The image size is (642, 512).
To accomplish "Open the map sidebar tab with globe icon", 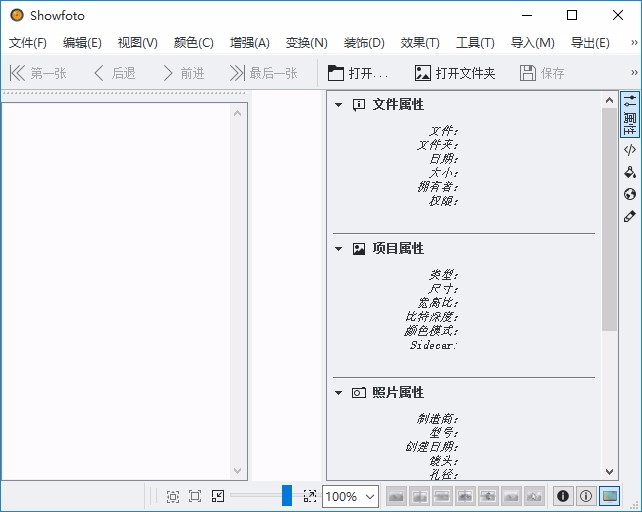I will [630, 194].
